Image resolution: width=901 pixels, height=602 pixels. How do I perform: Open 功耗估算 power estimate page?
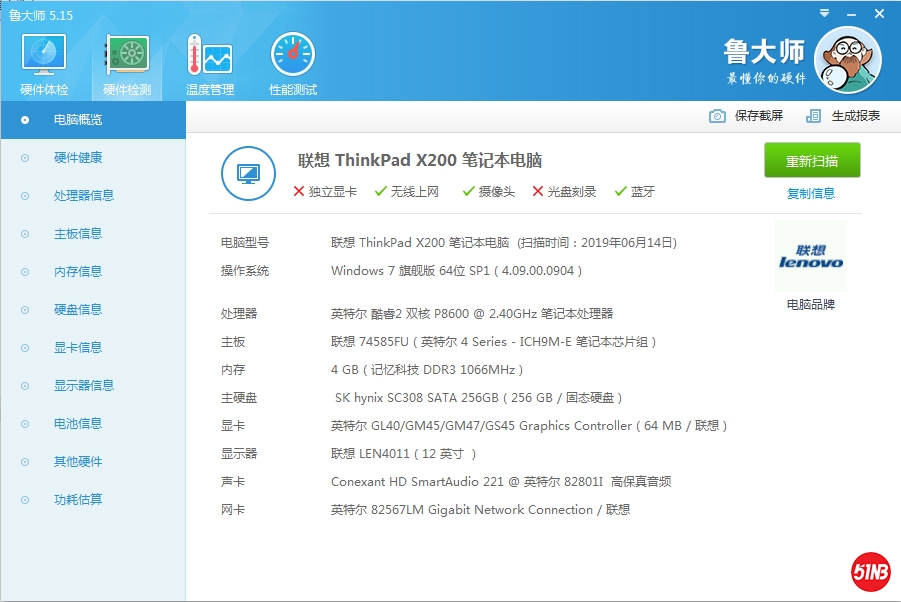click(x=77, y=500)
